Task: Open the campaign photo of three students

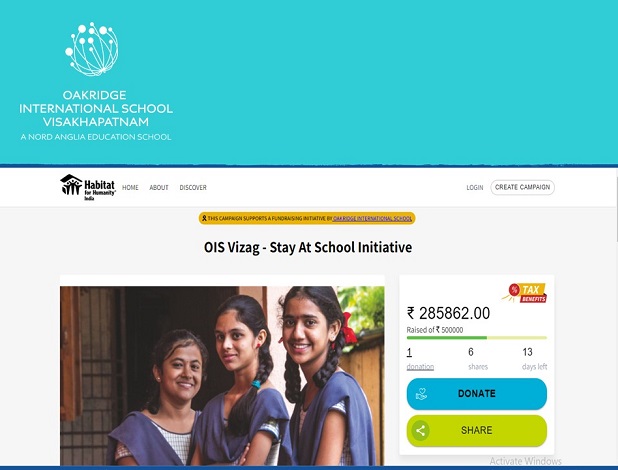Action: click(x=222, y=376)
